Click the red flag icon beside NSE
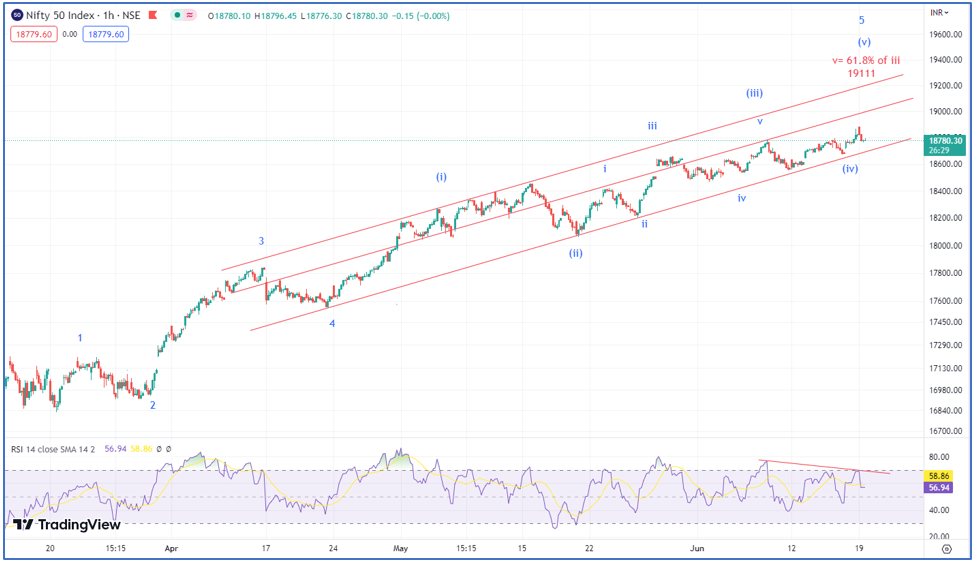This screenshot has height=564, width=976. tap(153, 15)
